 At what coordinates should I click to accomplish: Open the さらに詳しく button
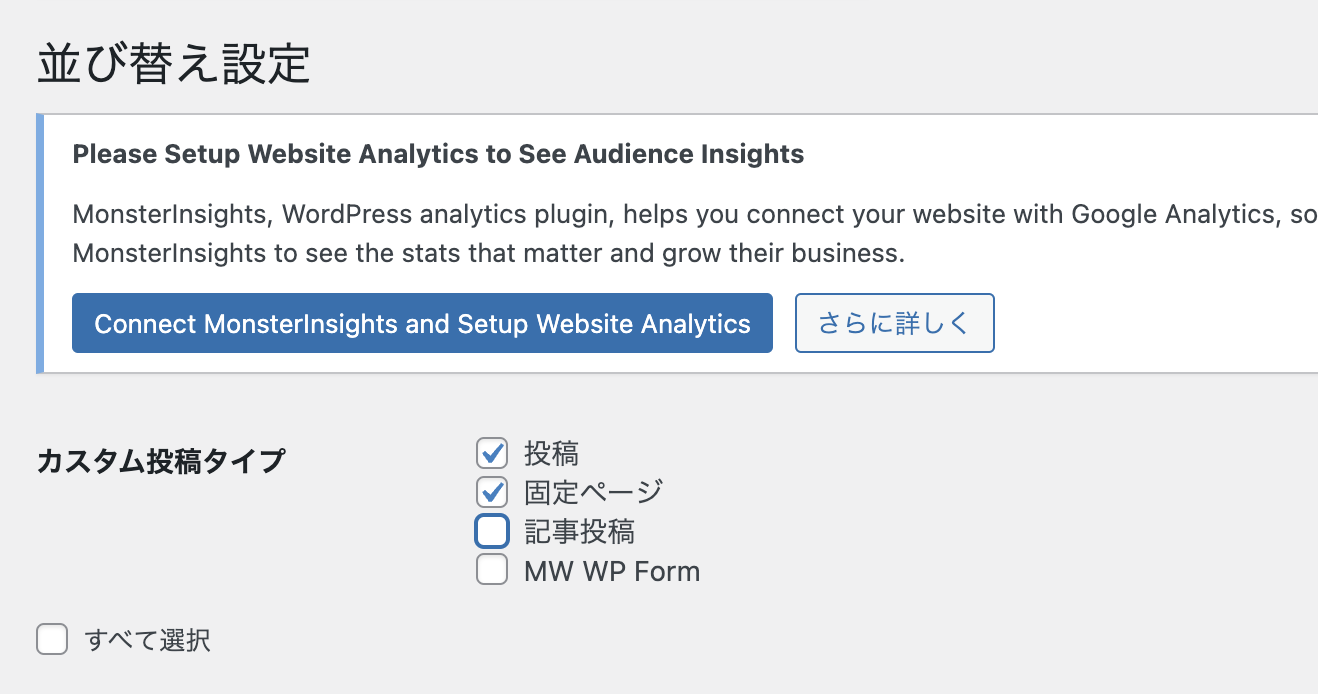(x=894, y=323)
